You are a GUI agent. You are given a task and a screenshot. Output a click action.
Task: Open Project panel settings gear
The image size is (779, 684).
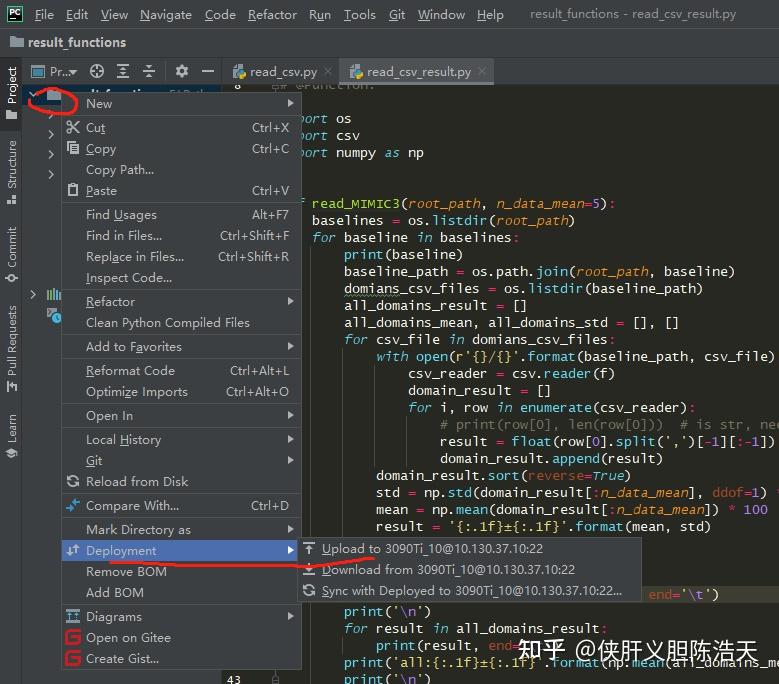tap(182, 72)
